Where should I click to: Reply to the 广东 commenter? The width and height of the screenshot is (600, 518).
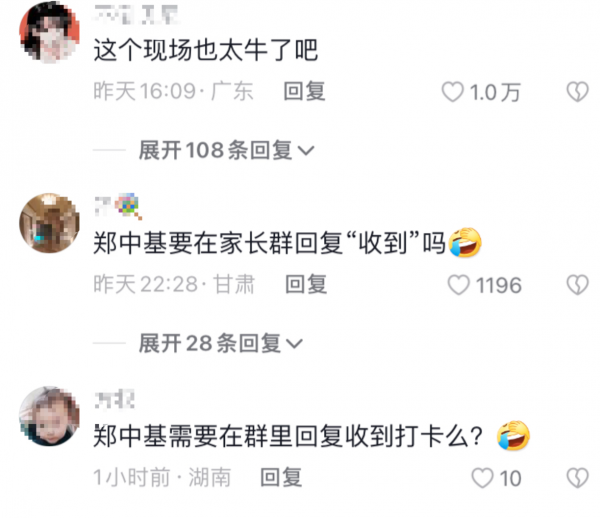click(304, 91)
